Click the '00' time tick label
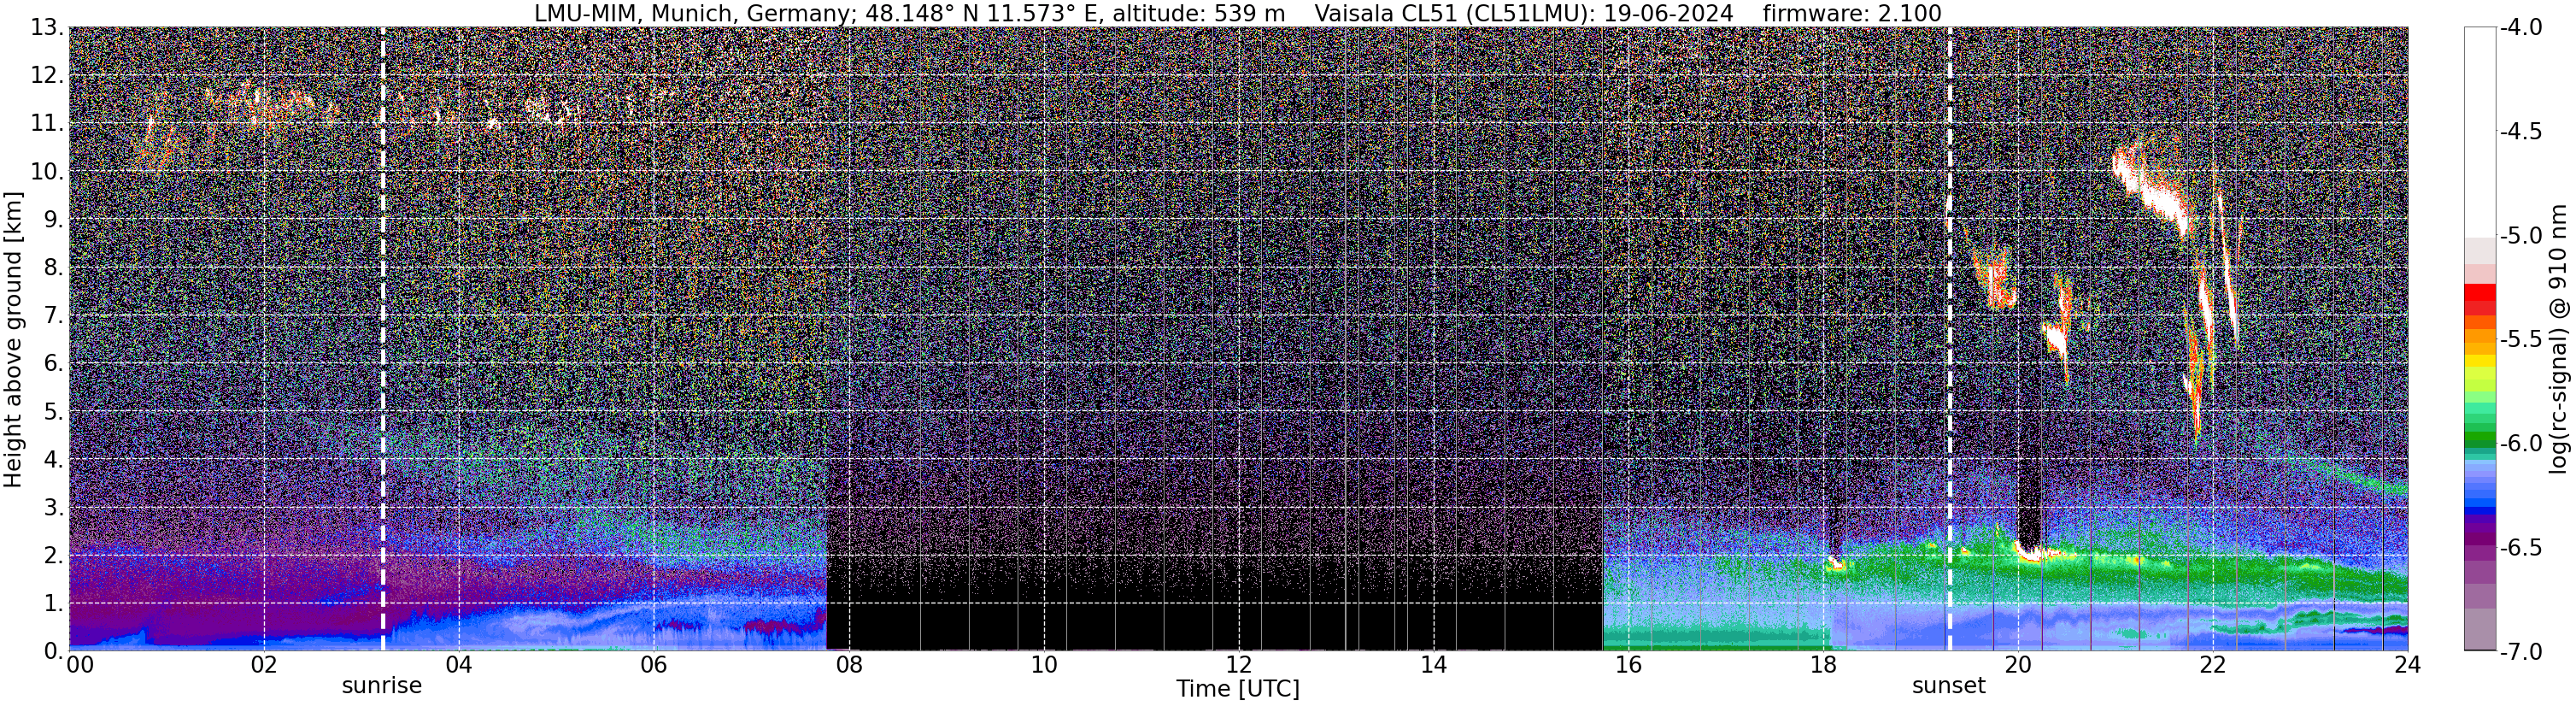 [80, 665]
